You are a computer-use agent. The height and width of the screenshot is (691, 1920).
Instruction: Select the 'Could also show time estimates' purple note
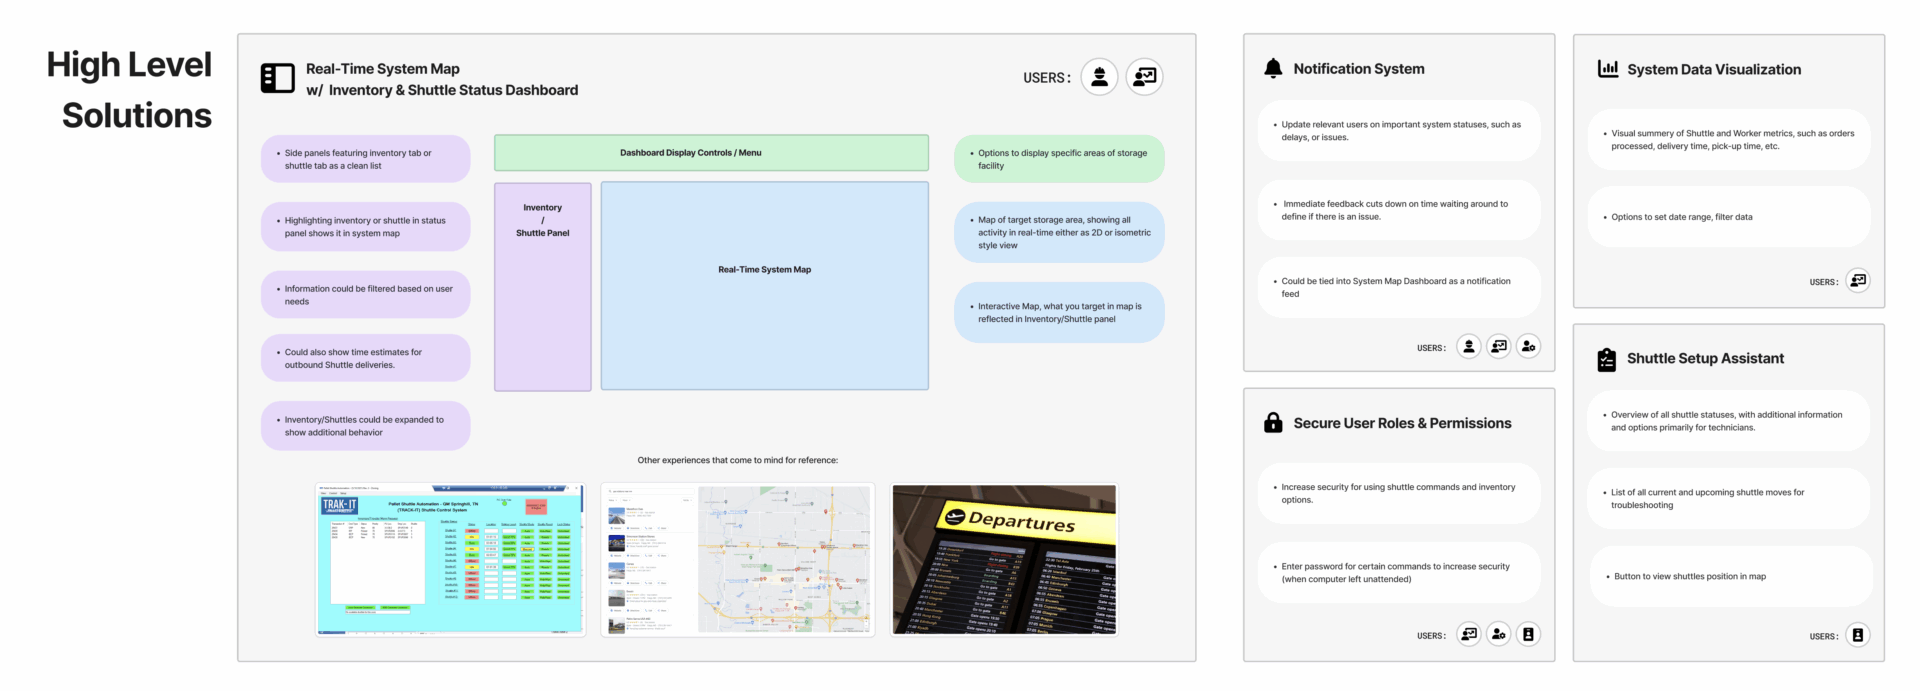click(x=365, y=358)
